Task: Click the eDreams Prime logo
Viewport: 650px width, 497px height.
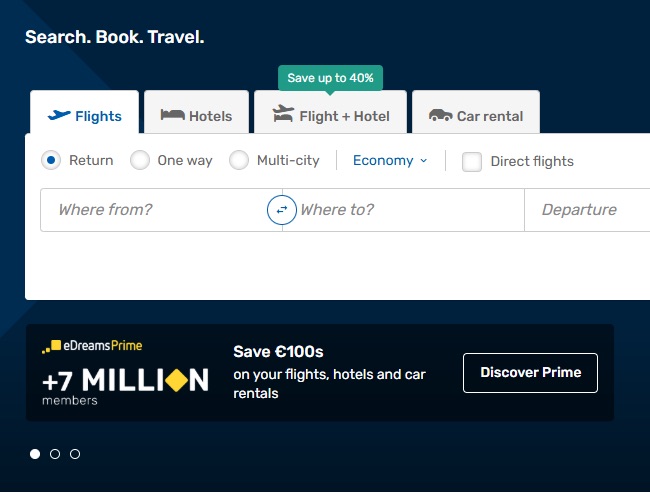Action: click(92, 346)
